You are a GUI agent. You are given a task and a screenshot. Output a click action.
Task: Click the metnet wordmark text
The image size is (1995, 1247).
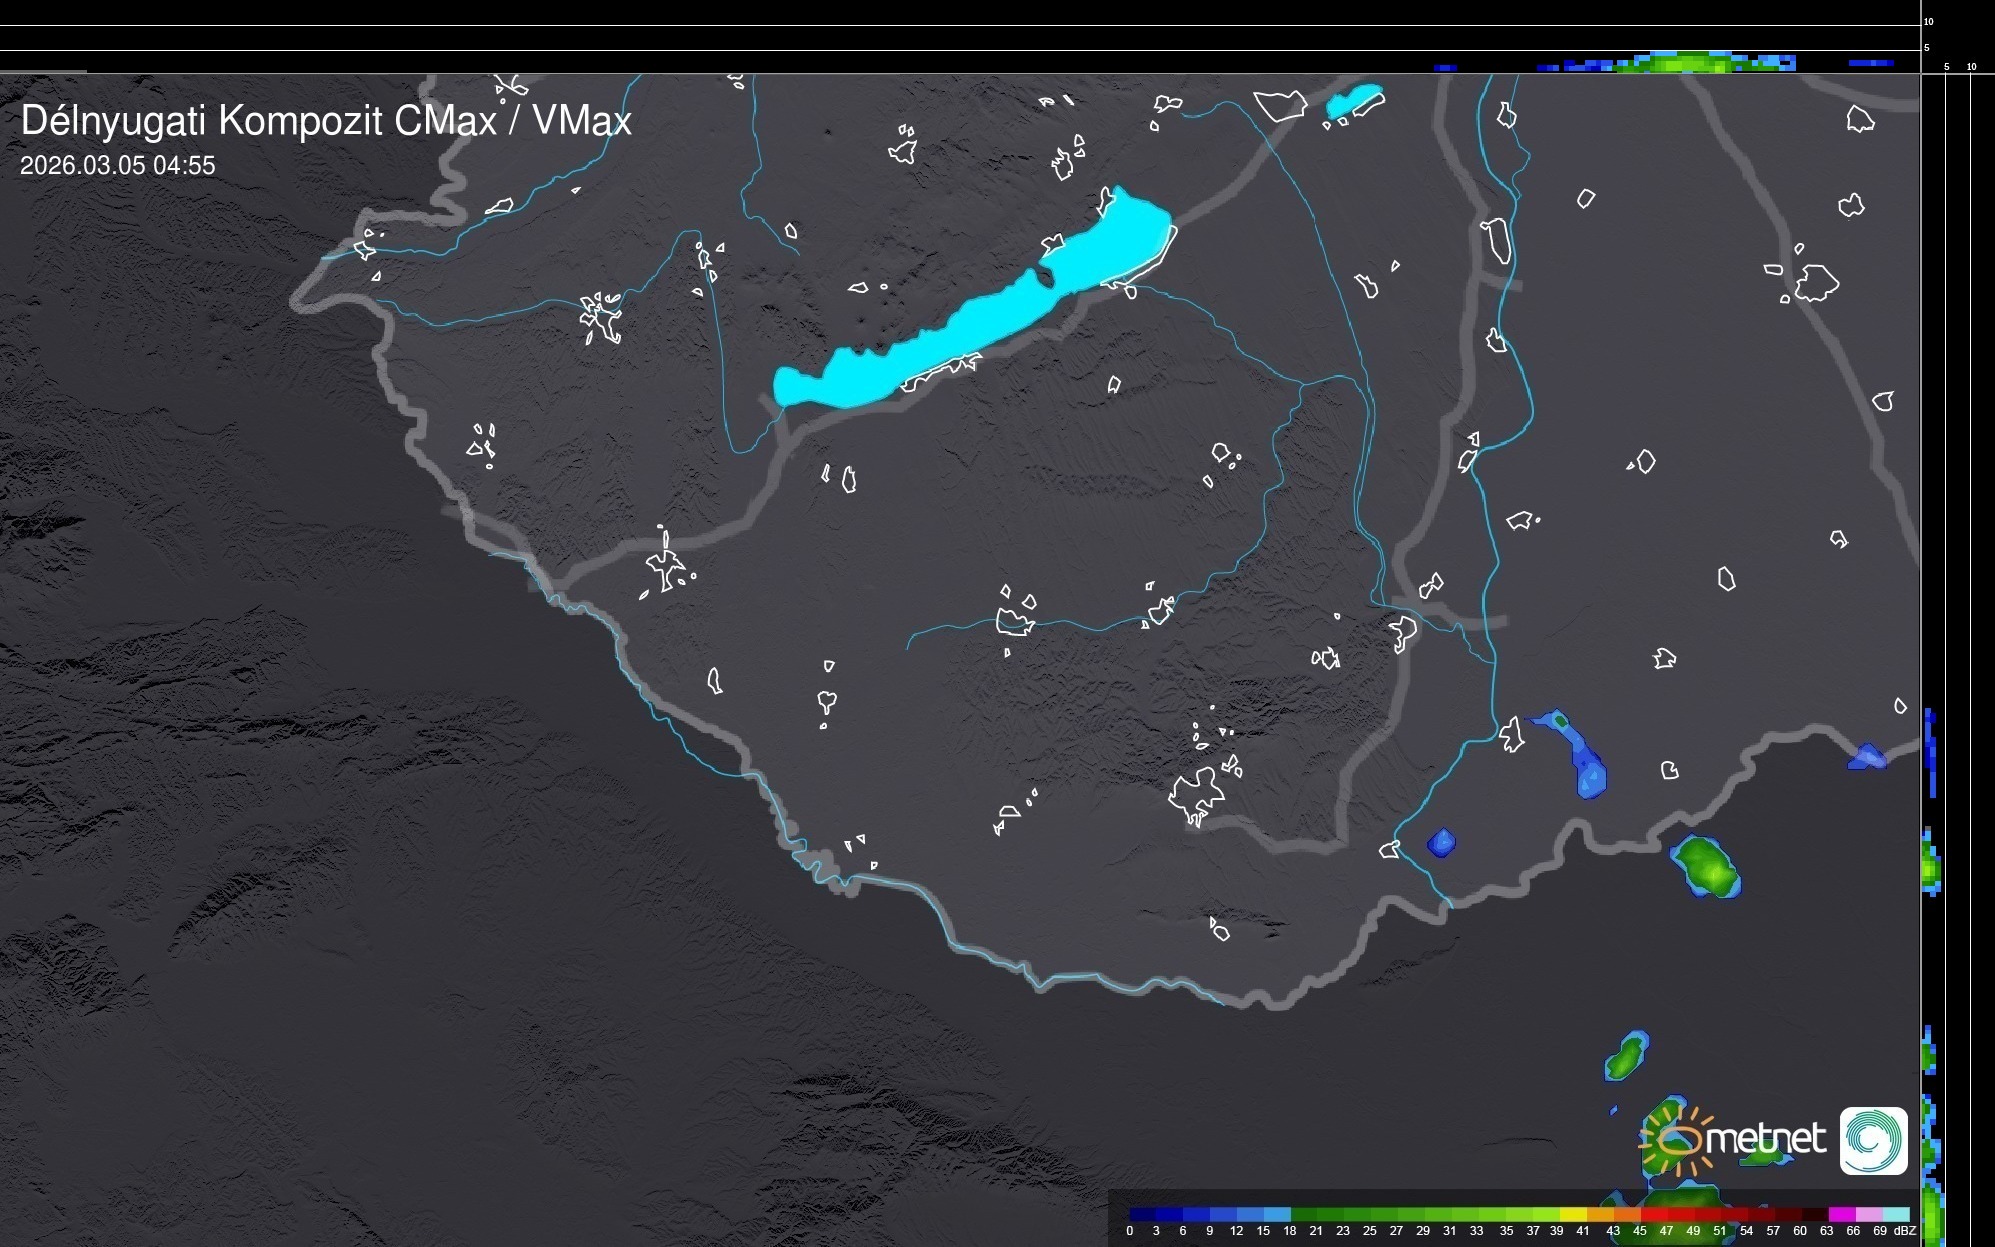[x=1765, y=1139]
